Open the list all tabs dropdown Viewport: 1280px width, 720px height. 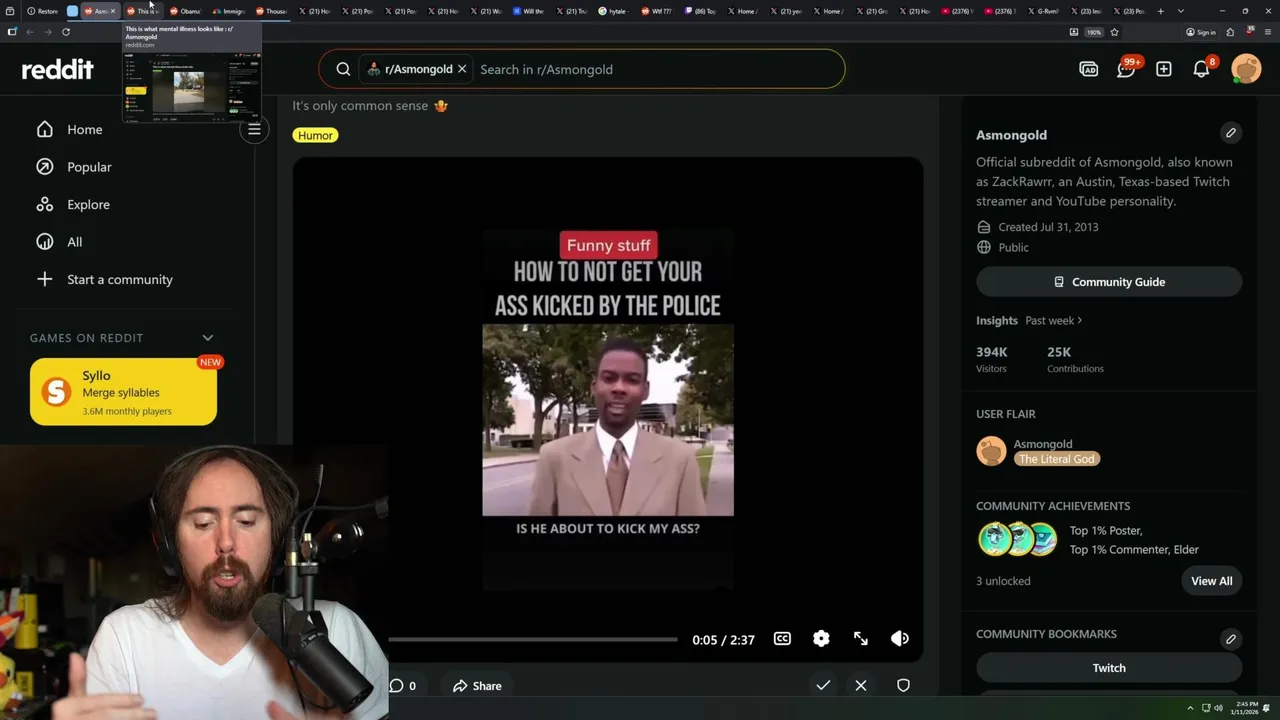tap(1181, 11)
